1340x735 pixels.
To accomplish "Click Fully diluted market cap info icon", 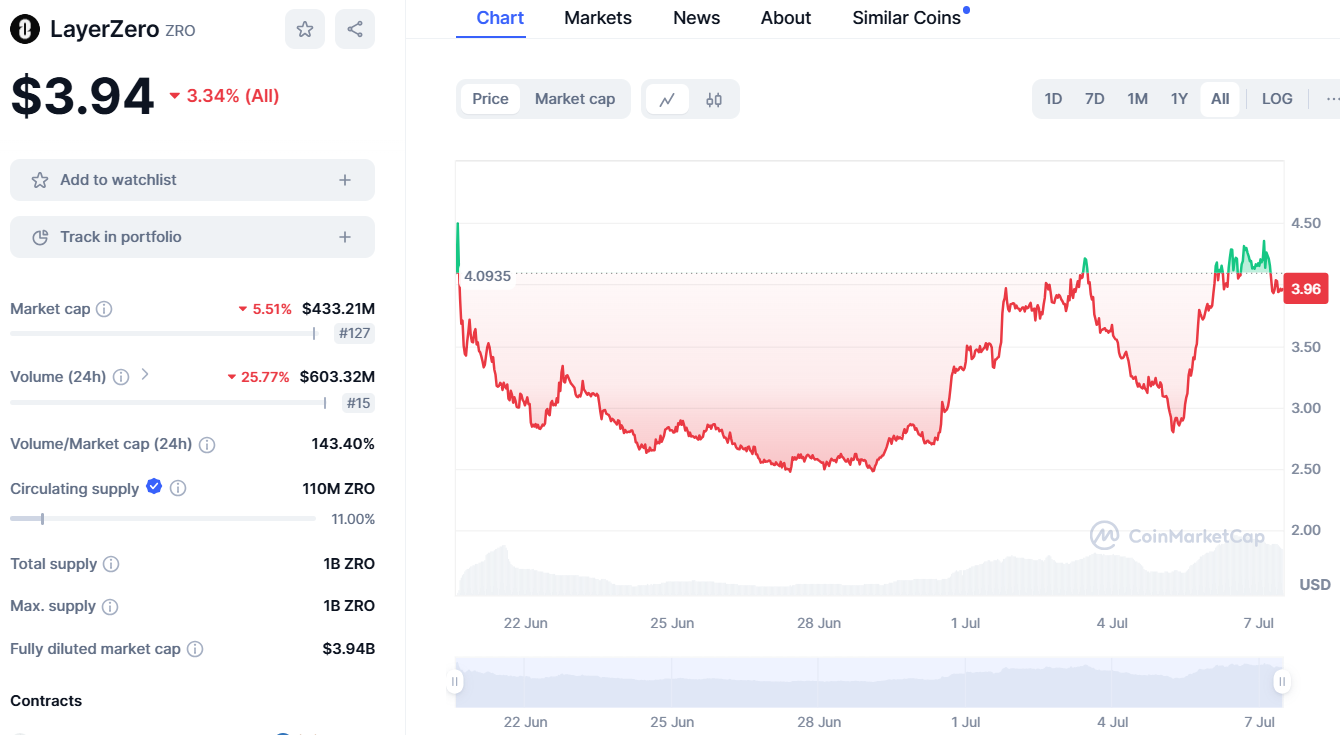I will (195, 649).
